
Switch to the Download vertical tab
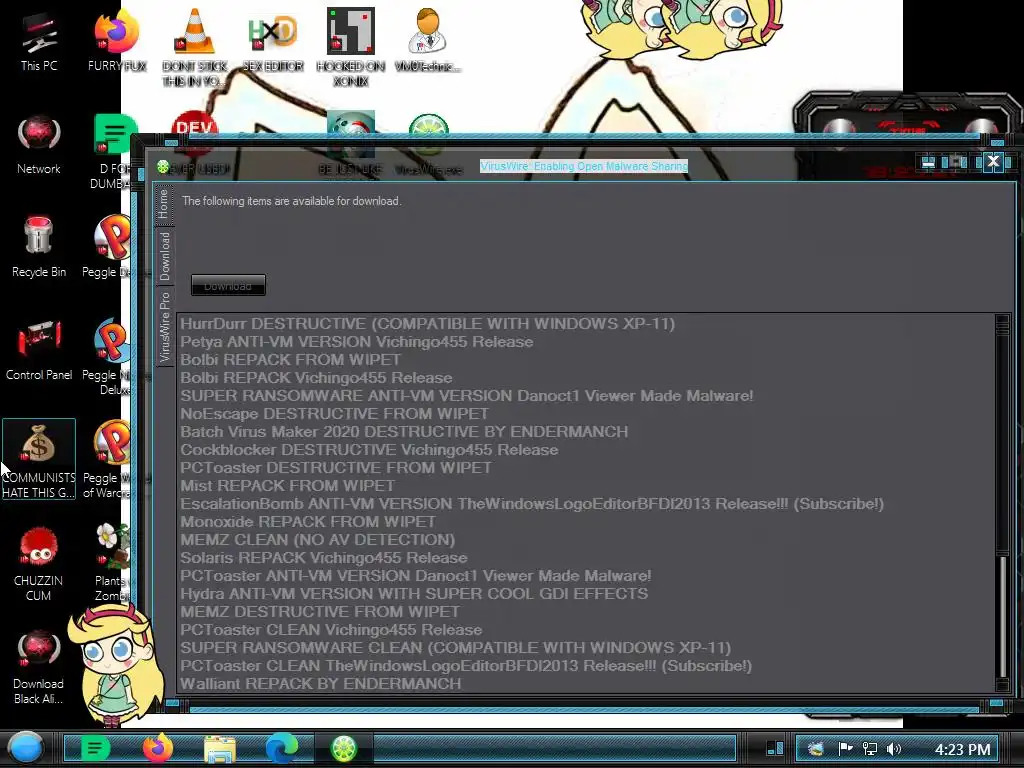[165, 256]
